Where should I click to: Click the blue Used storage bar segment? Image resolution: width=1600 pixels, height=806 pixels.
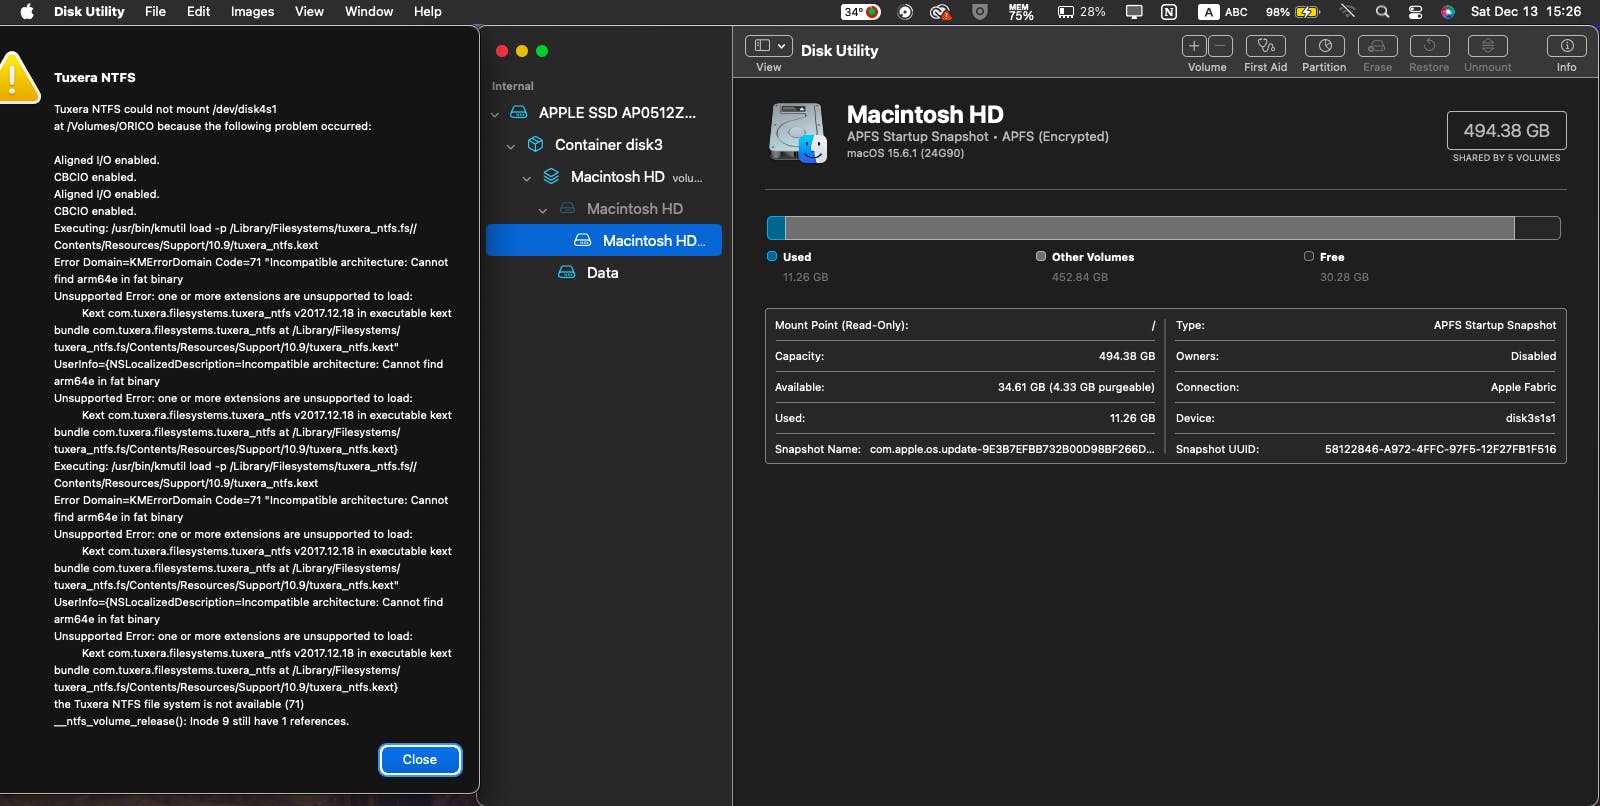click(776, 228)
